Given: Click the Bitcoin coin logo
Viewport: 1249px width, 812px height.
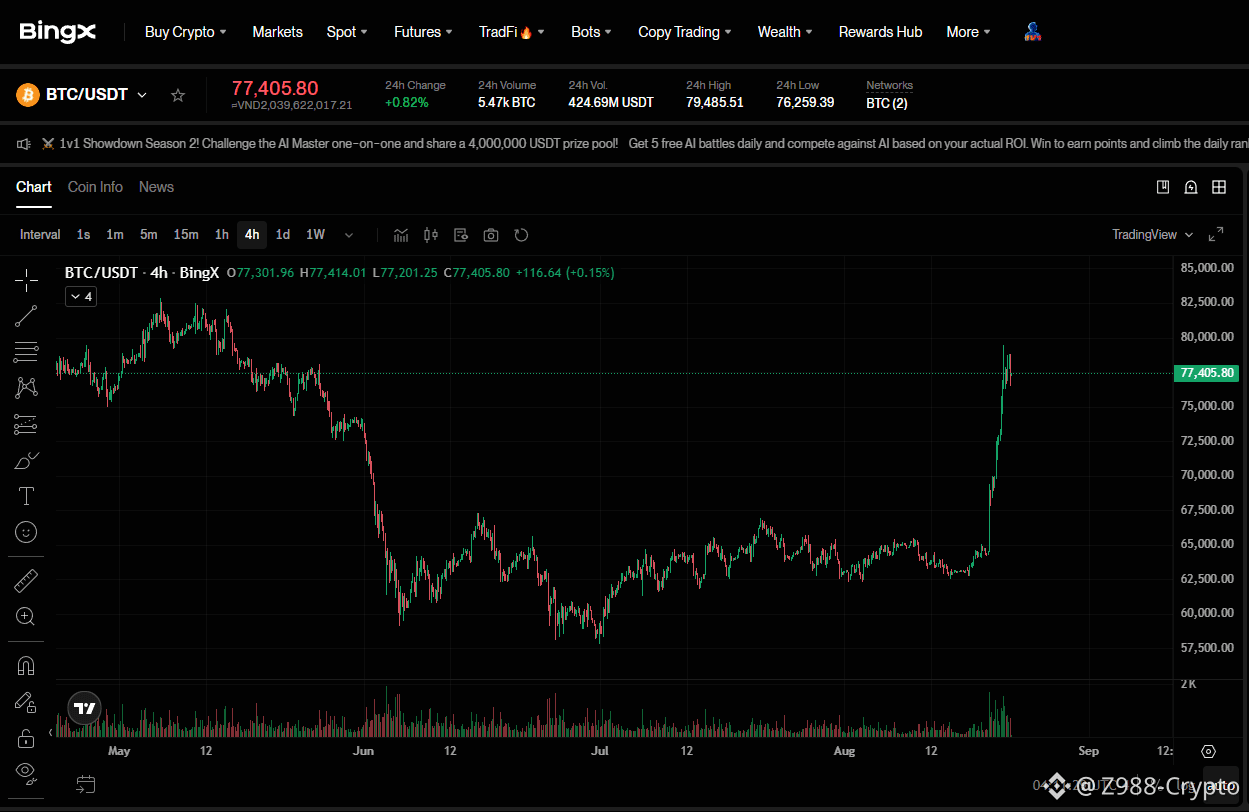Looking at the screenshot, I should coord(27,95).
